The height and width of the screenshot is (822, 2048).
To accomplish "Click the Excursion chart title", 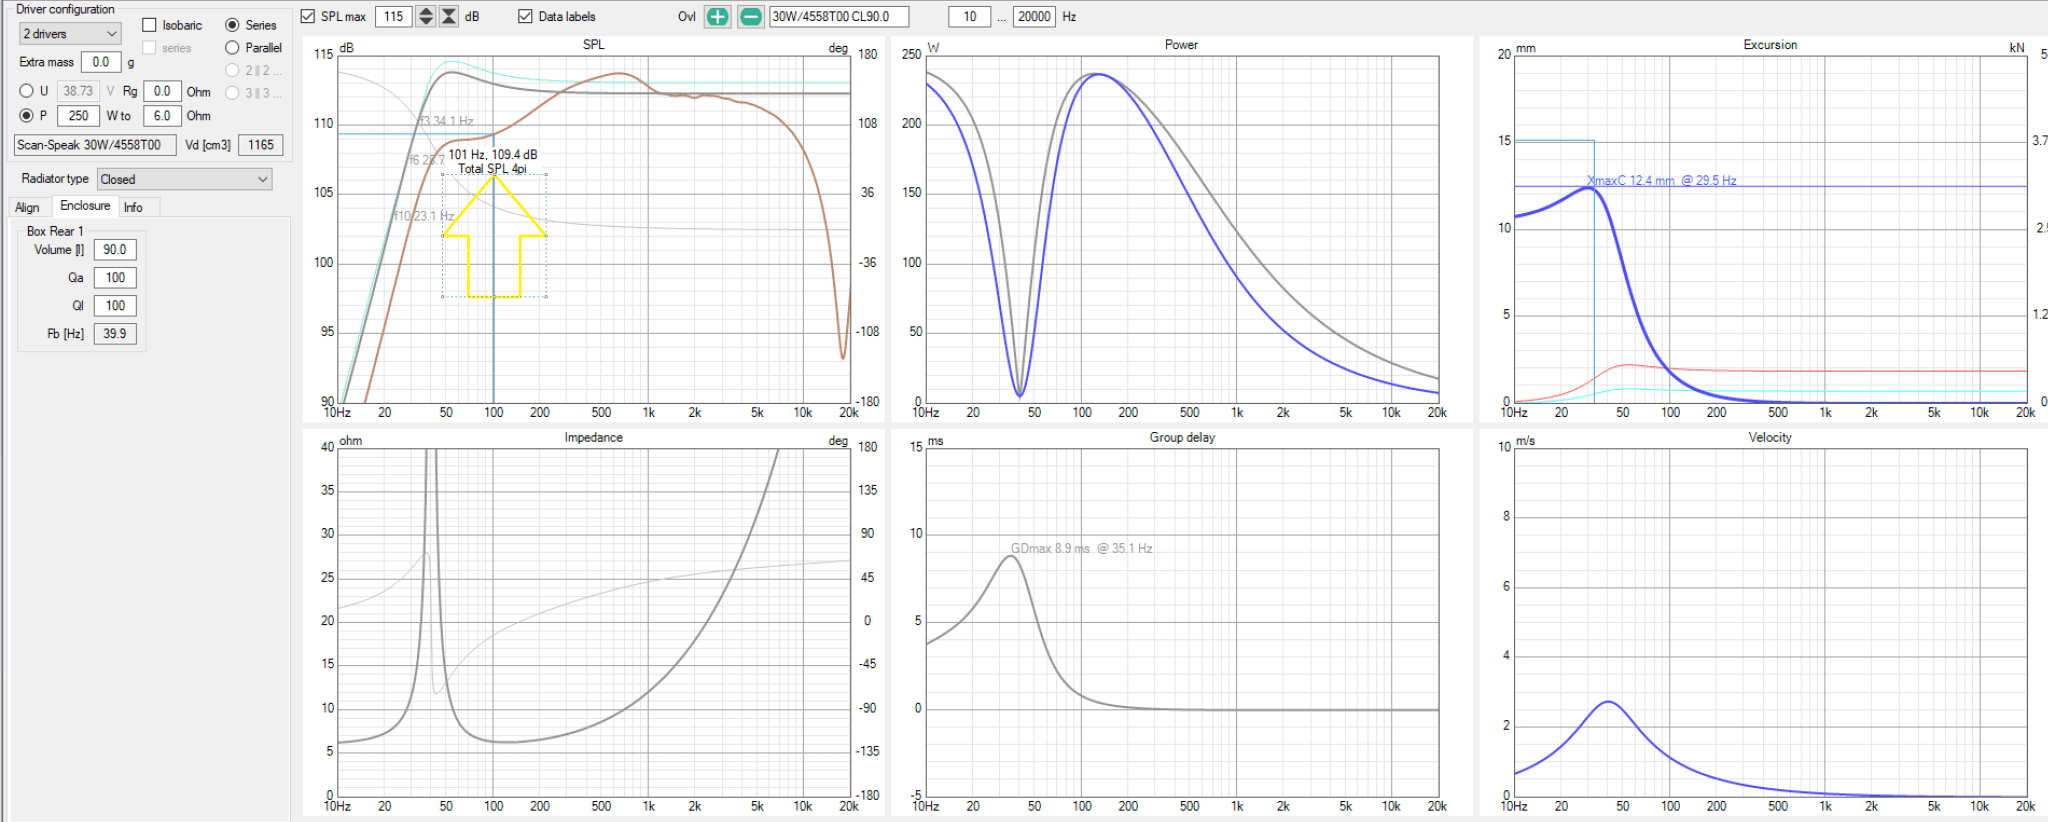I will 1770,45.
